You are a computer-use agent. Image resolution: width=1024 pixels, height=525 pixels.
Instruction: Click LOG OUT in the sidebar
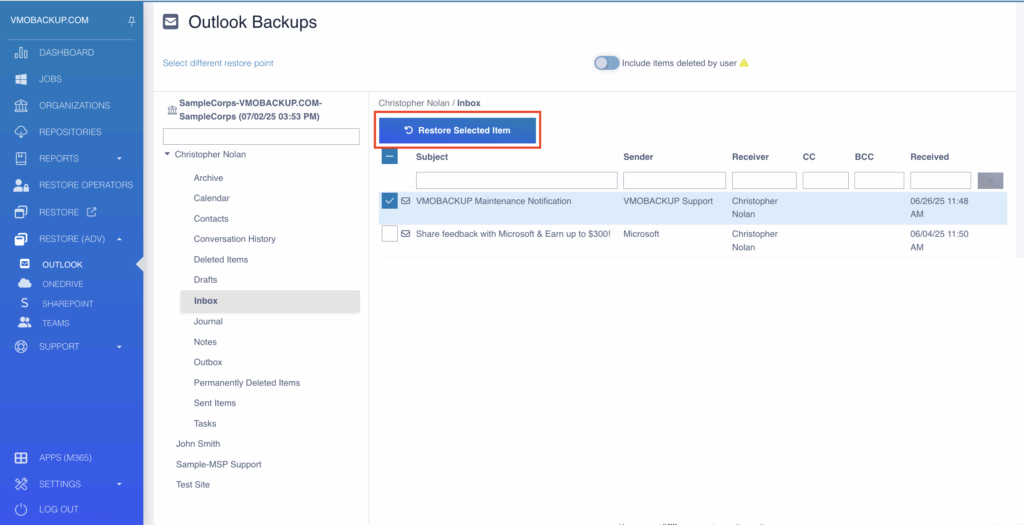[59, 509]
